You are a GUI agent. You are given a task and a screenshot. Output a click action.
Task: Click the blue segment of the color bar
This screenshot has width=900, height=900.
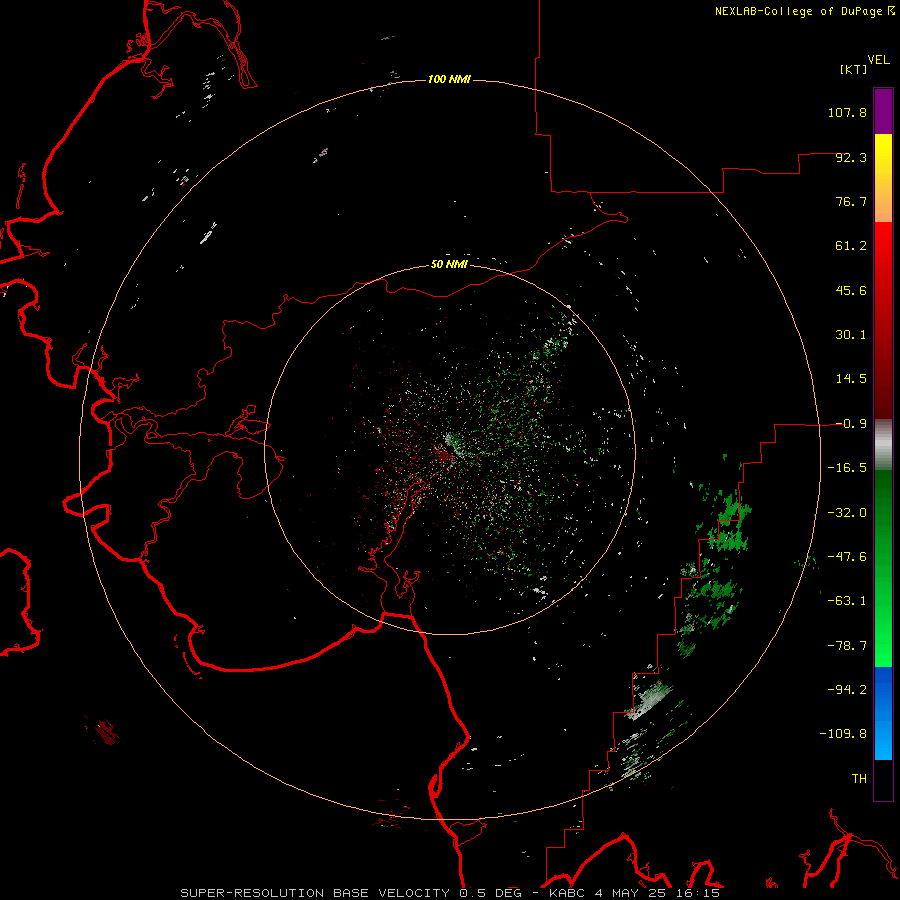[x=883, y=713]
